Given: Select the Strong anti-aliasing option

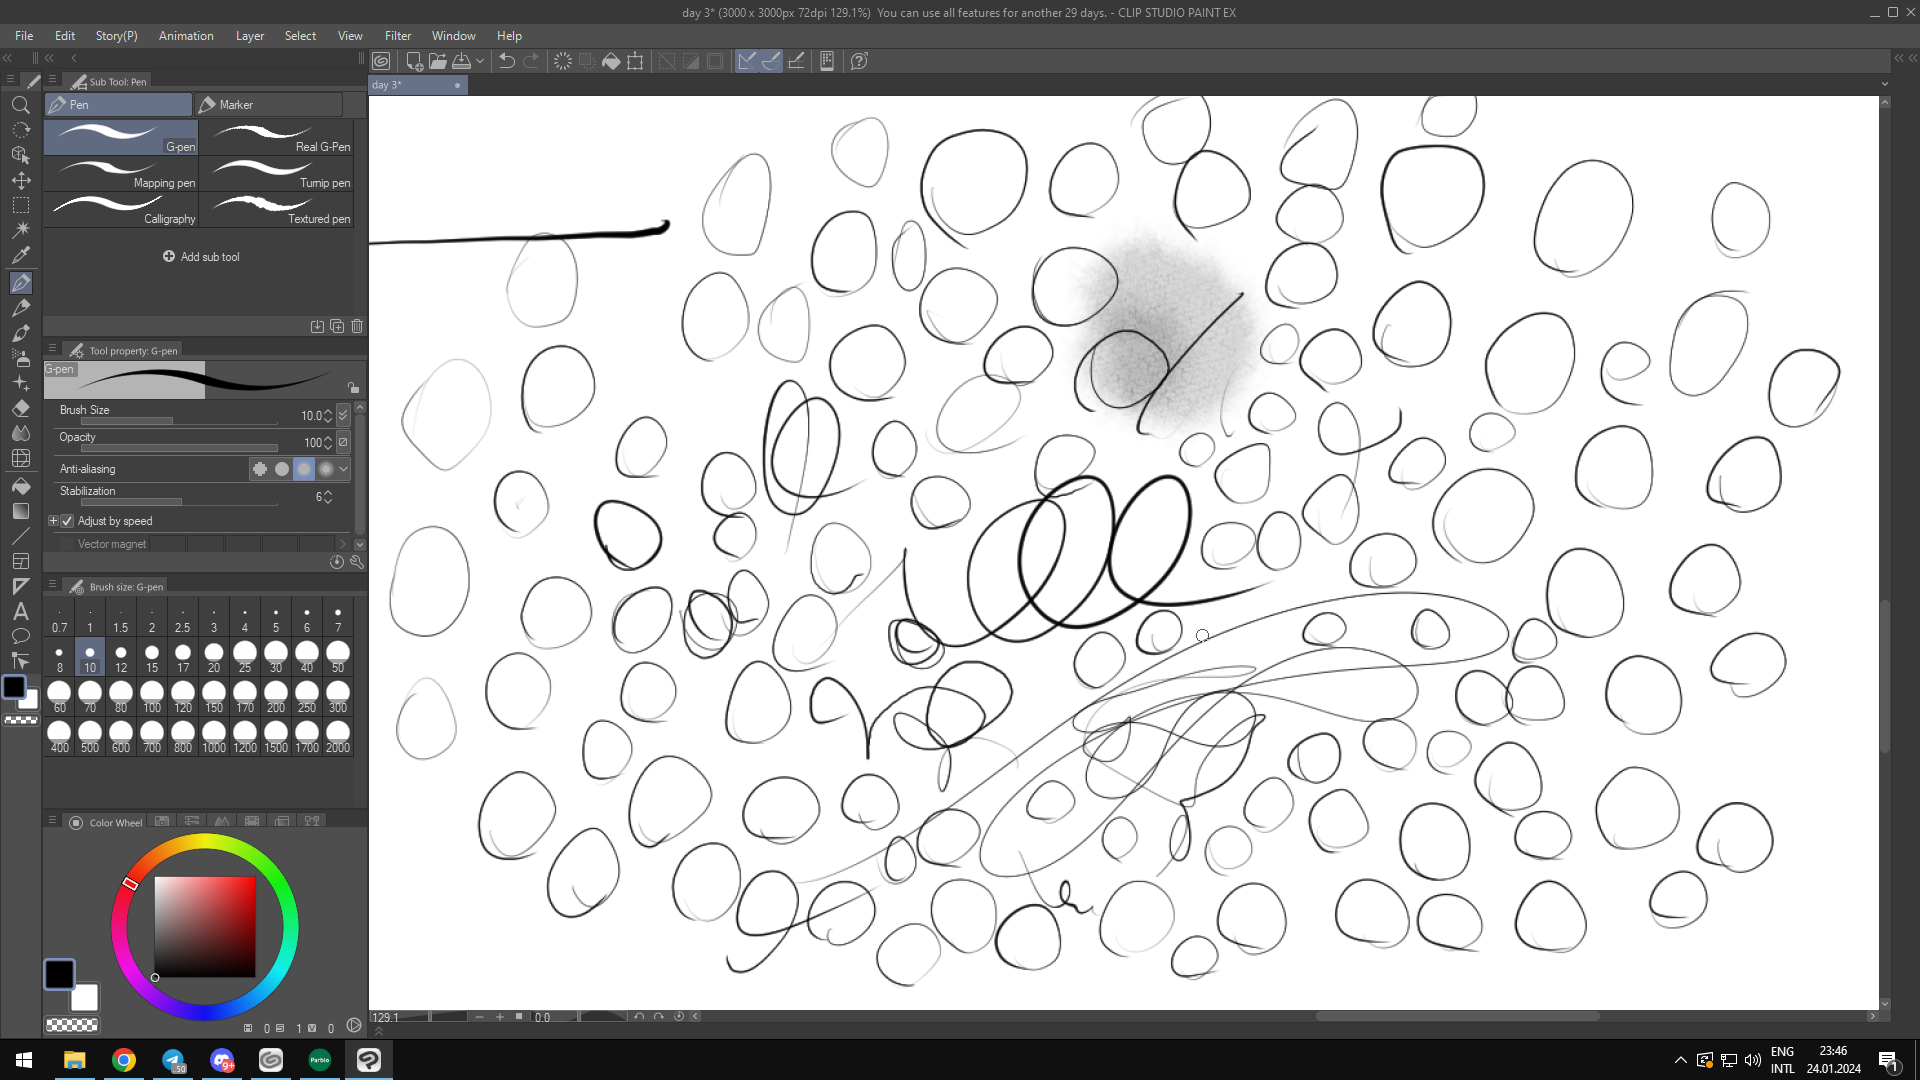Looking at the screenshot, I should 326,469.
